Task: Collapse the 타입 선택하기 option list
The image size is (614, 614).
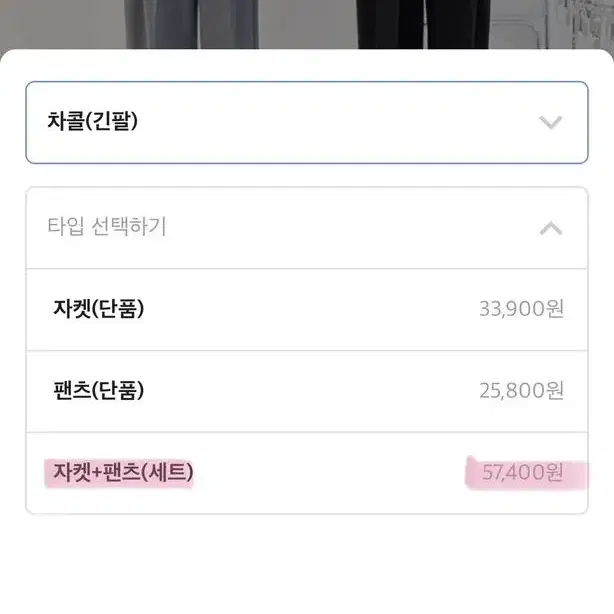Action: (x=307, y=228)
